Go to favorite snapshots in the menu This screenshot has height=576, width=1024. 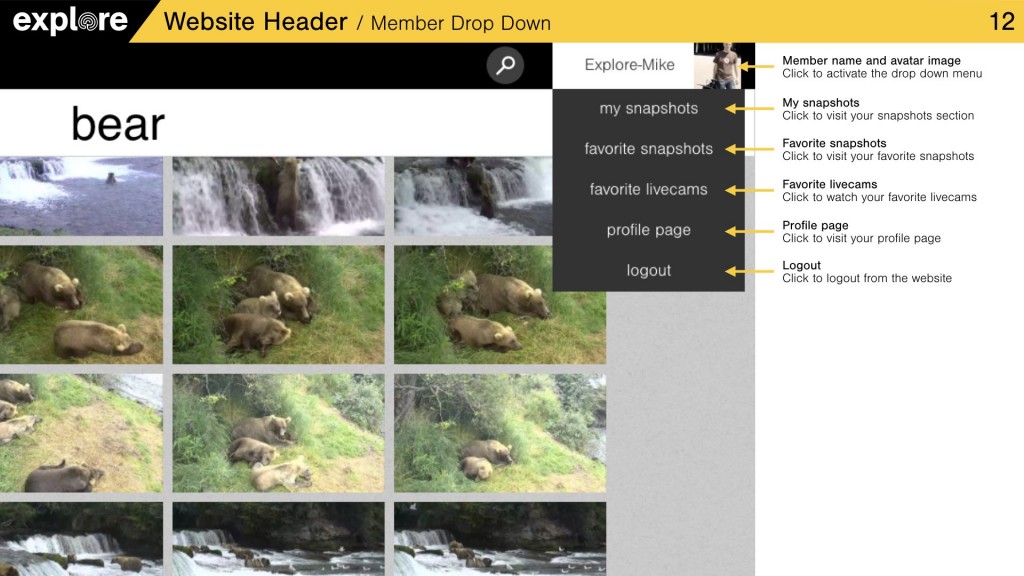[x=648, y=149]
